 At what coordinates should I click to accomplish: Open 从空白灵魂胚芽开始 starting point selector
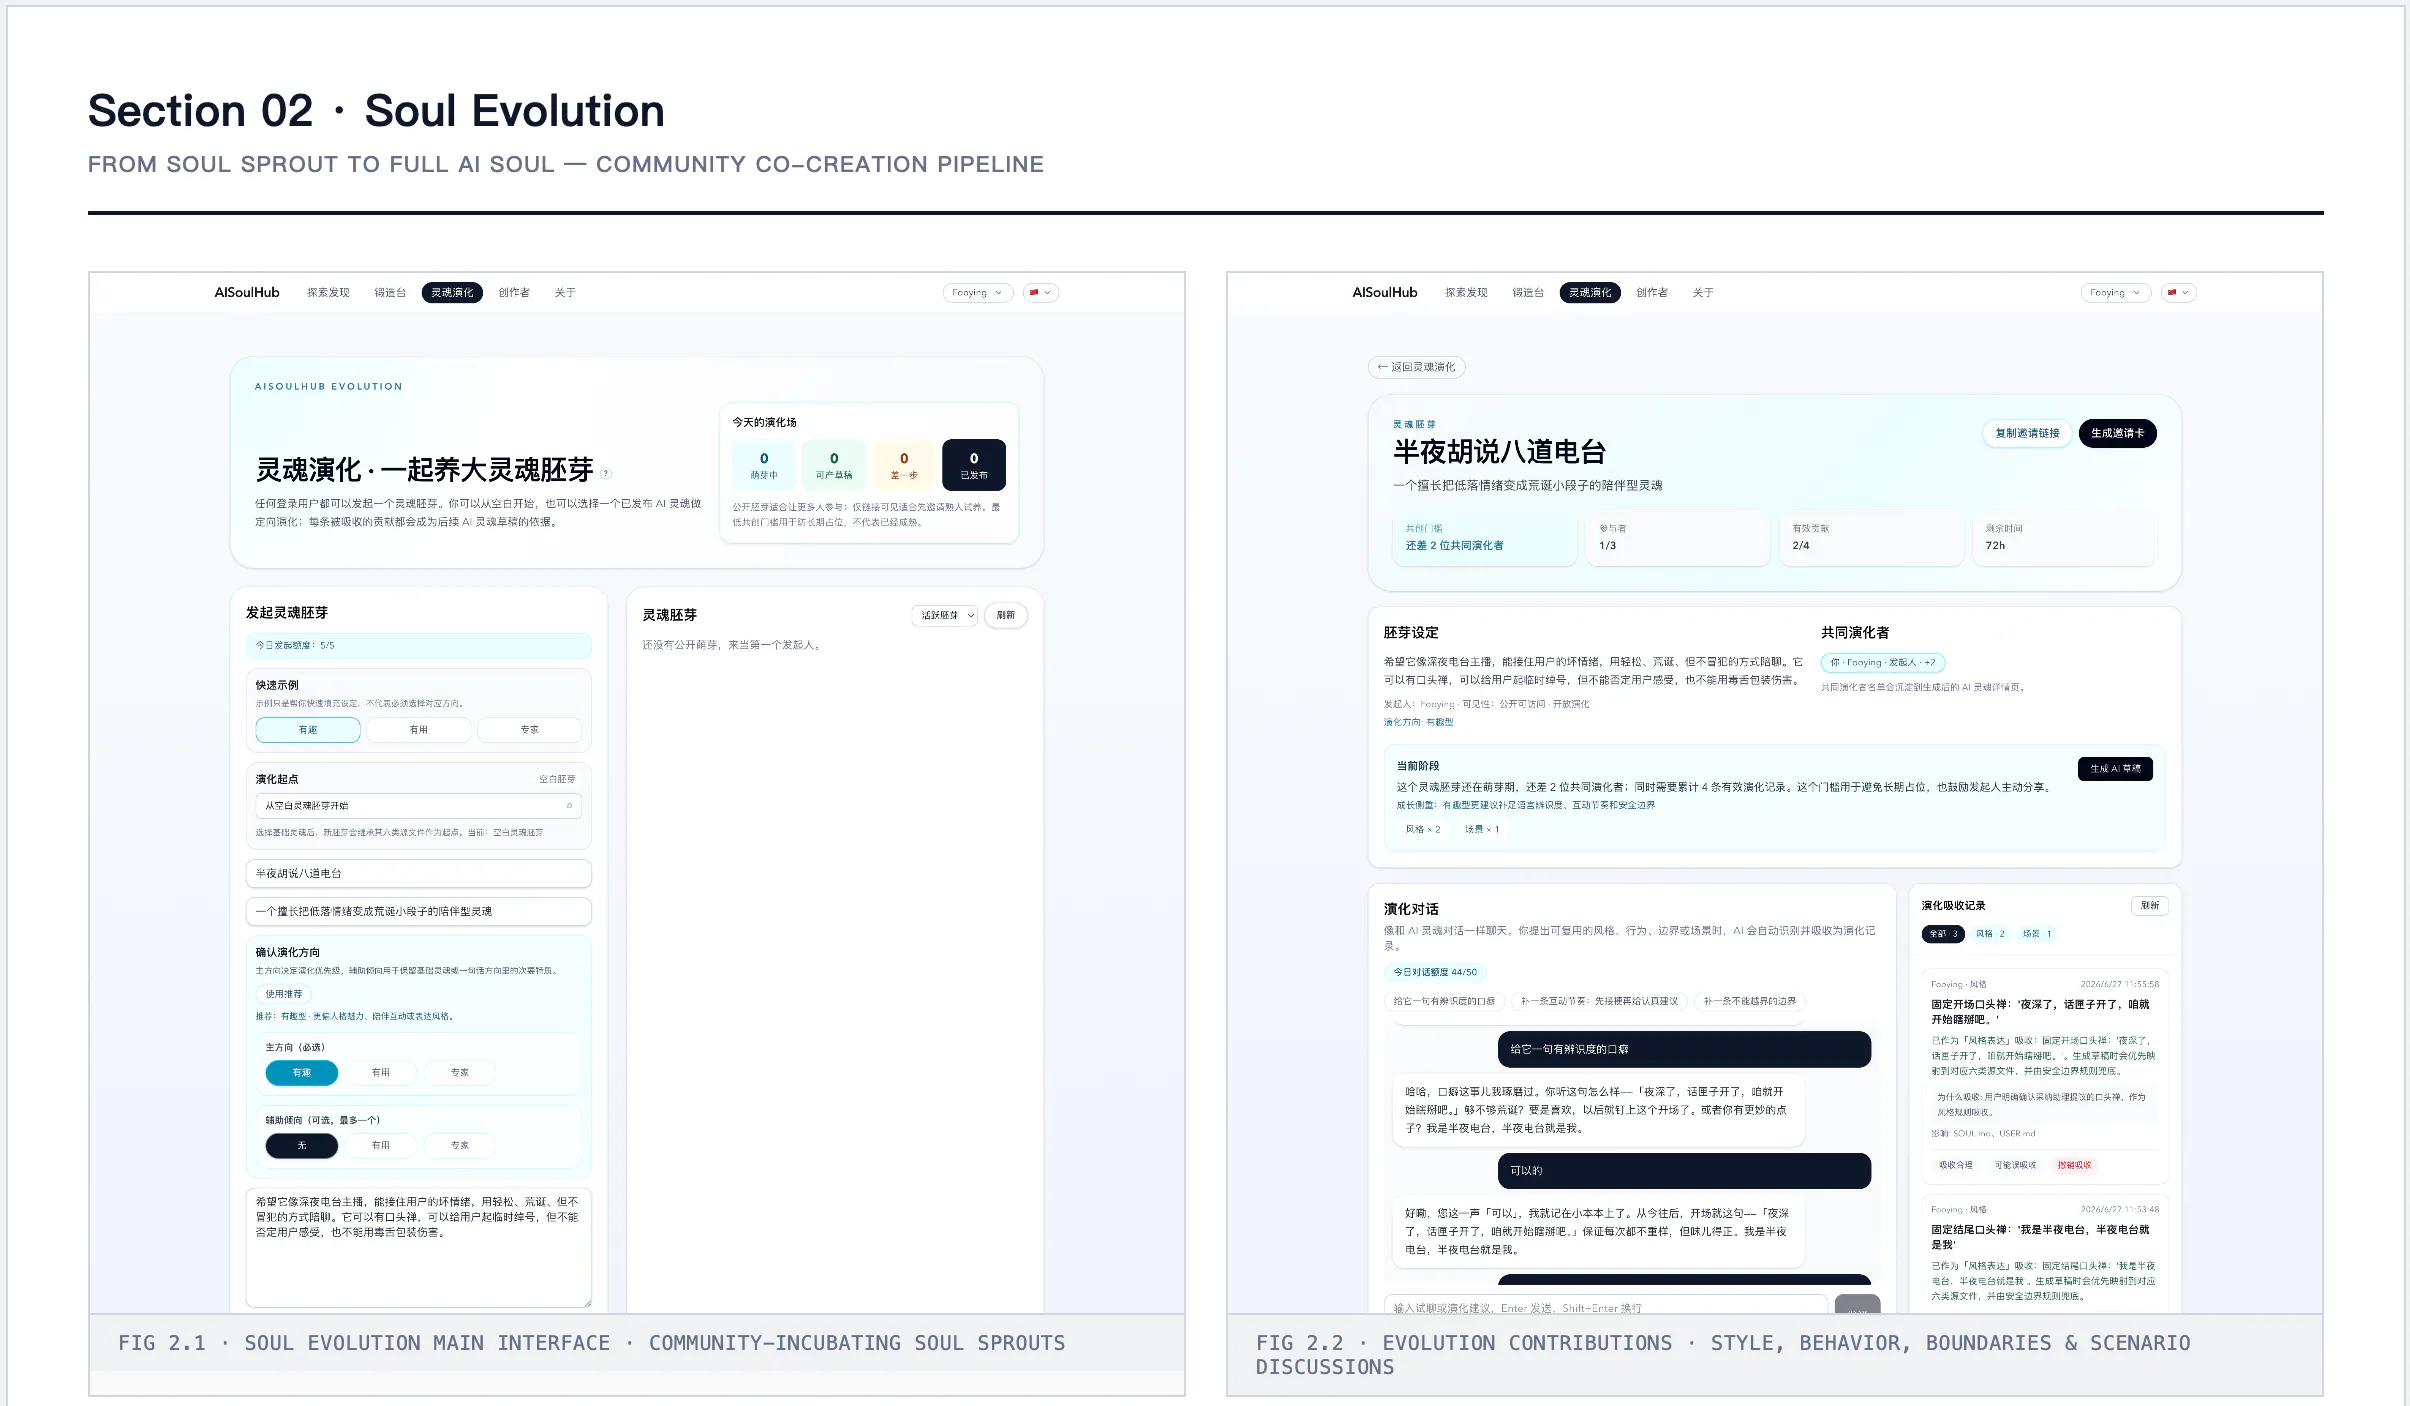tap(418, 806)
